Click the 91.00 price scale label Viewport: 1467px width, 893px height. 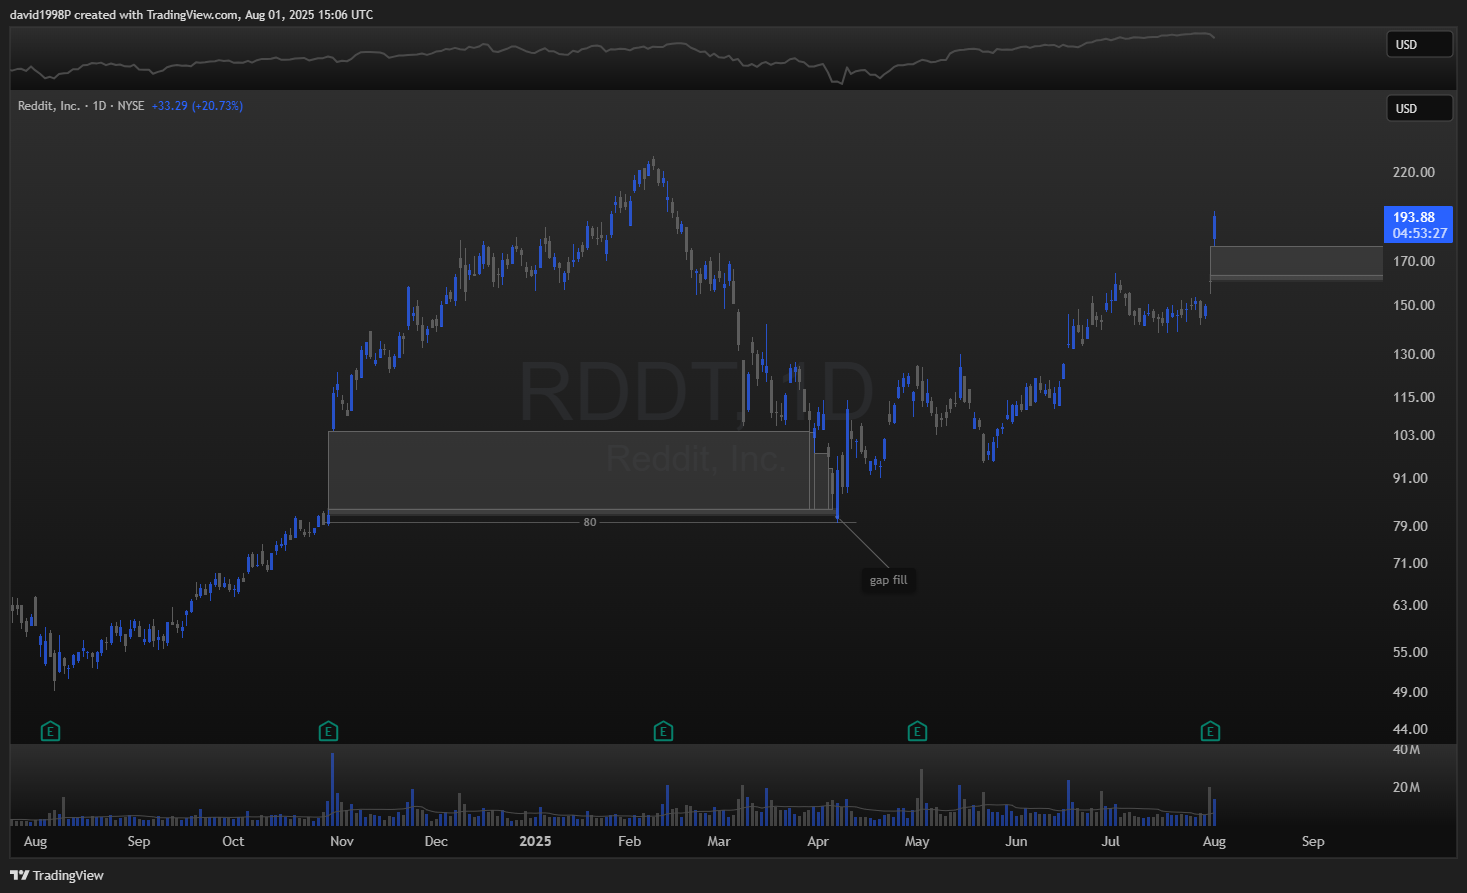tap(1410, 478)
